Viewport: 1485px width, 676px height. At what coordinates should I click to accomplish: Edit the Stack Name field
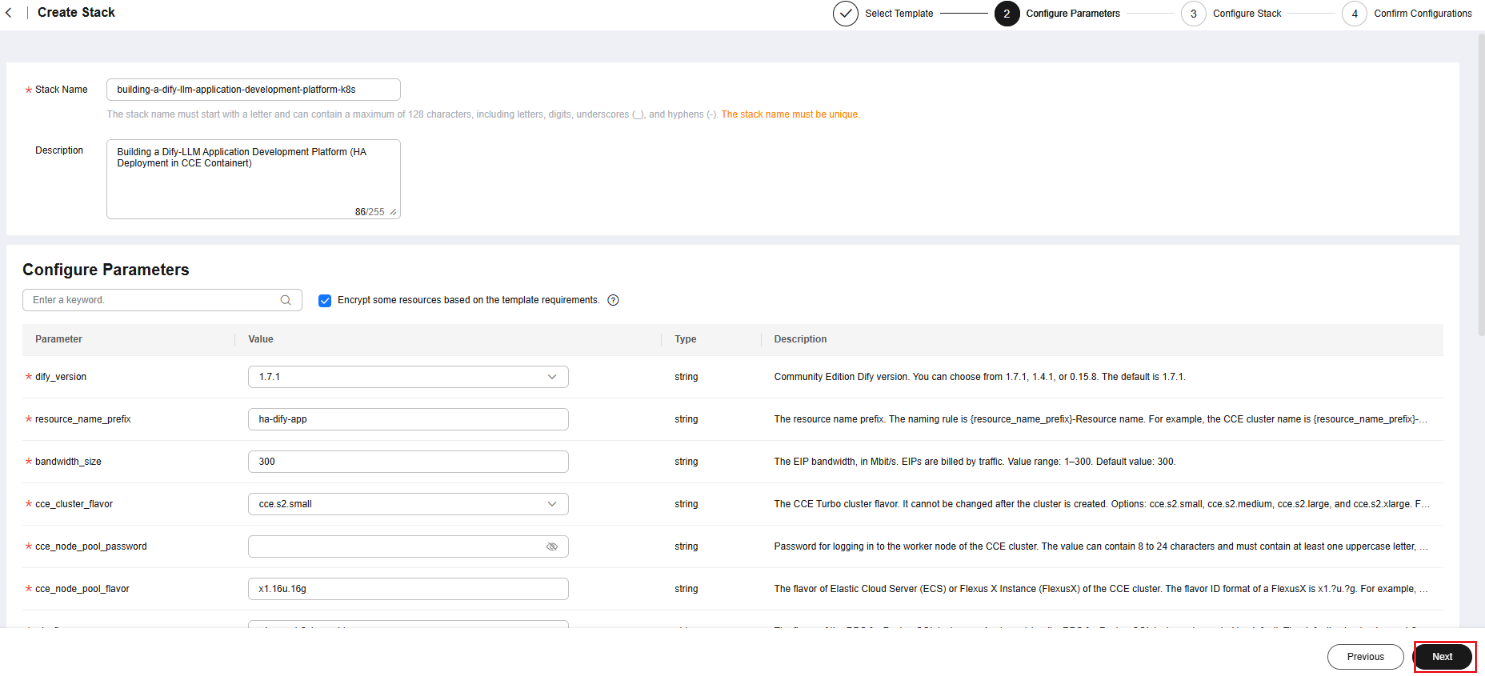[254, 90]
